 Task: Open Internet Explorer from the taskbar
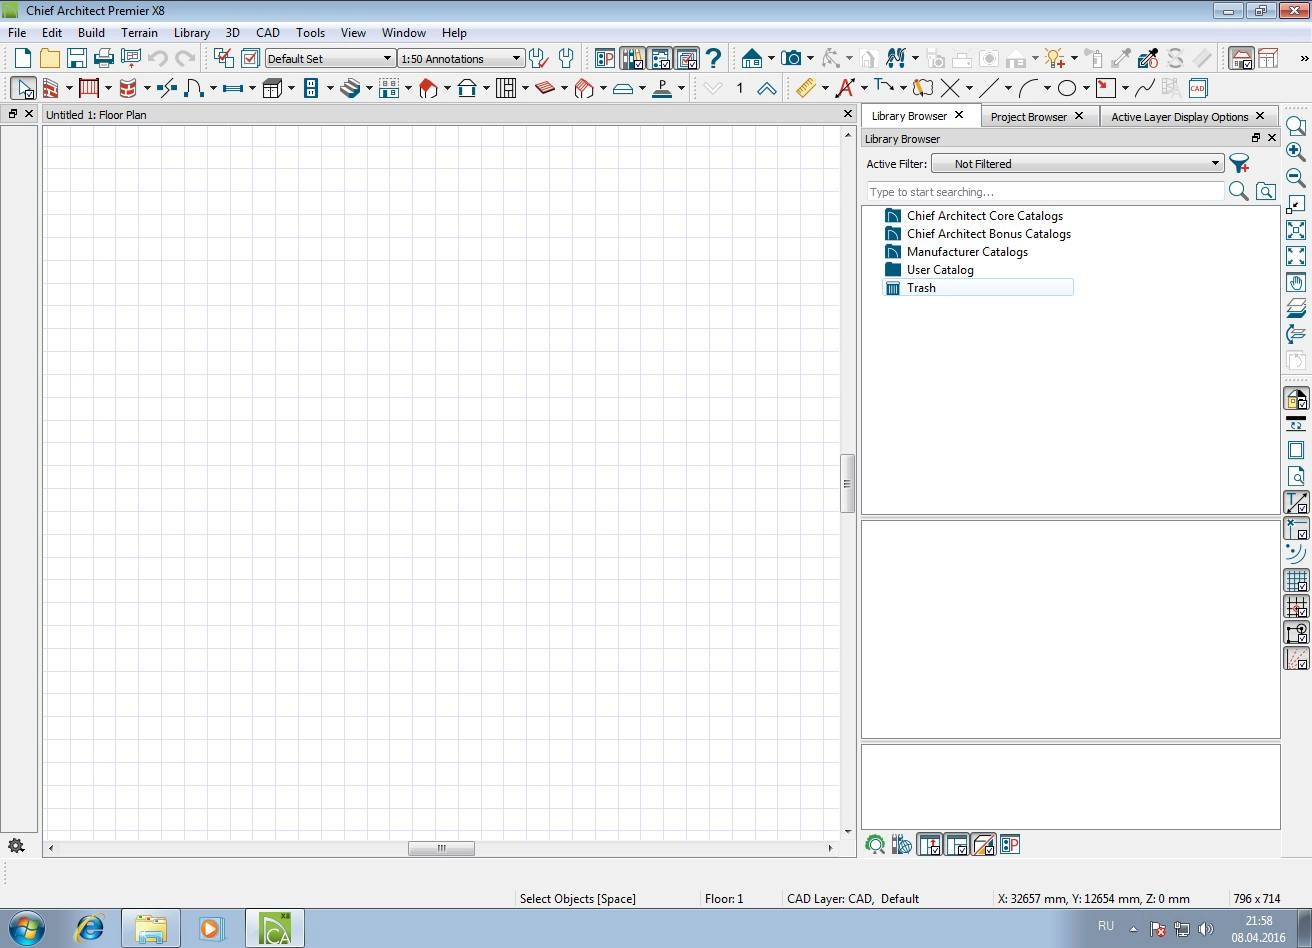pos(90,928)
